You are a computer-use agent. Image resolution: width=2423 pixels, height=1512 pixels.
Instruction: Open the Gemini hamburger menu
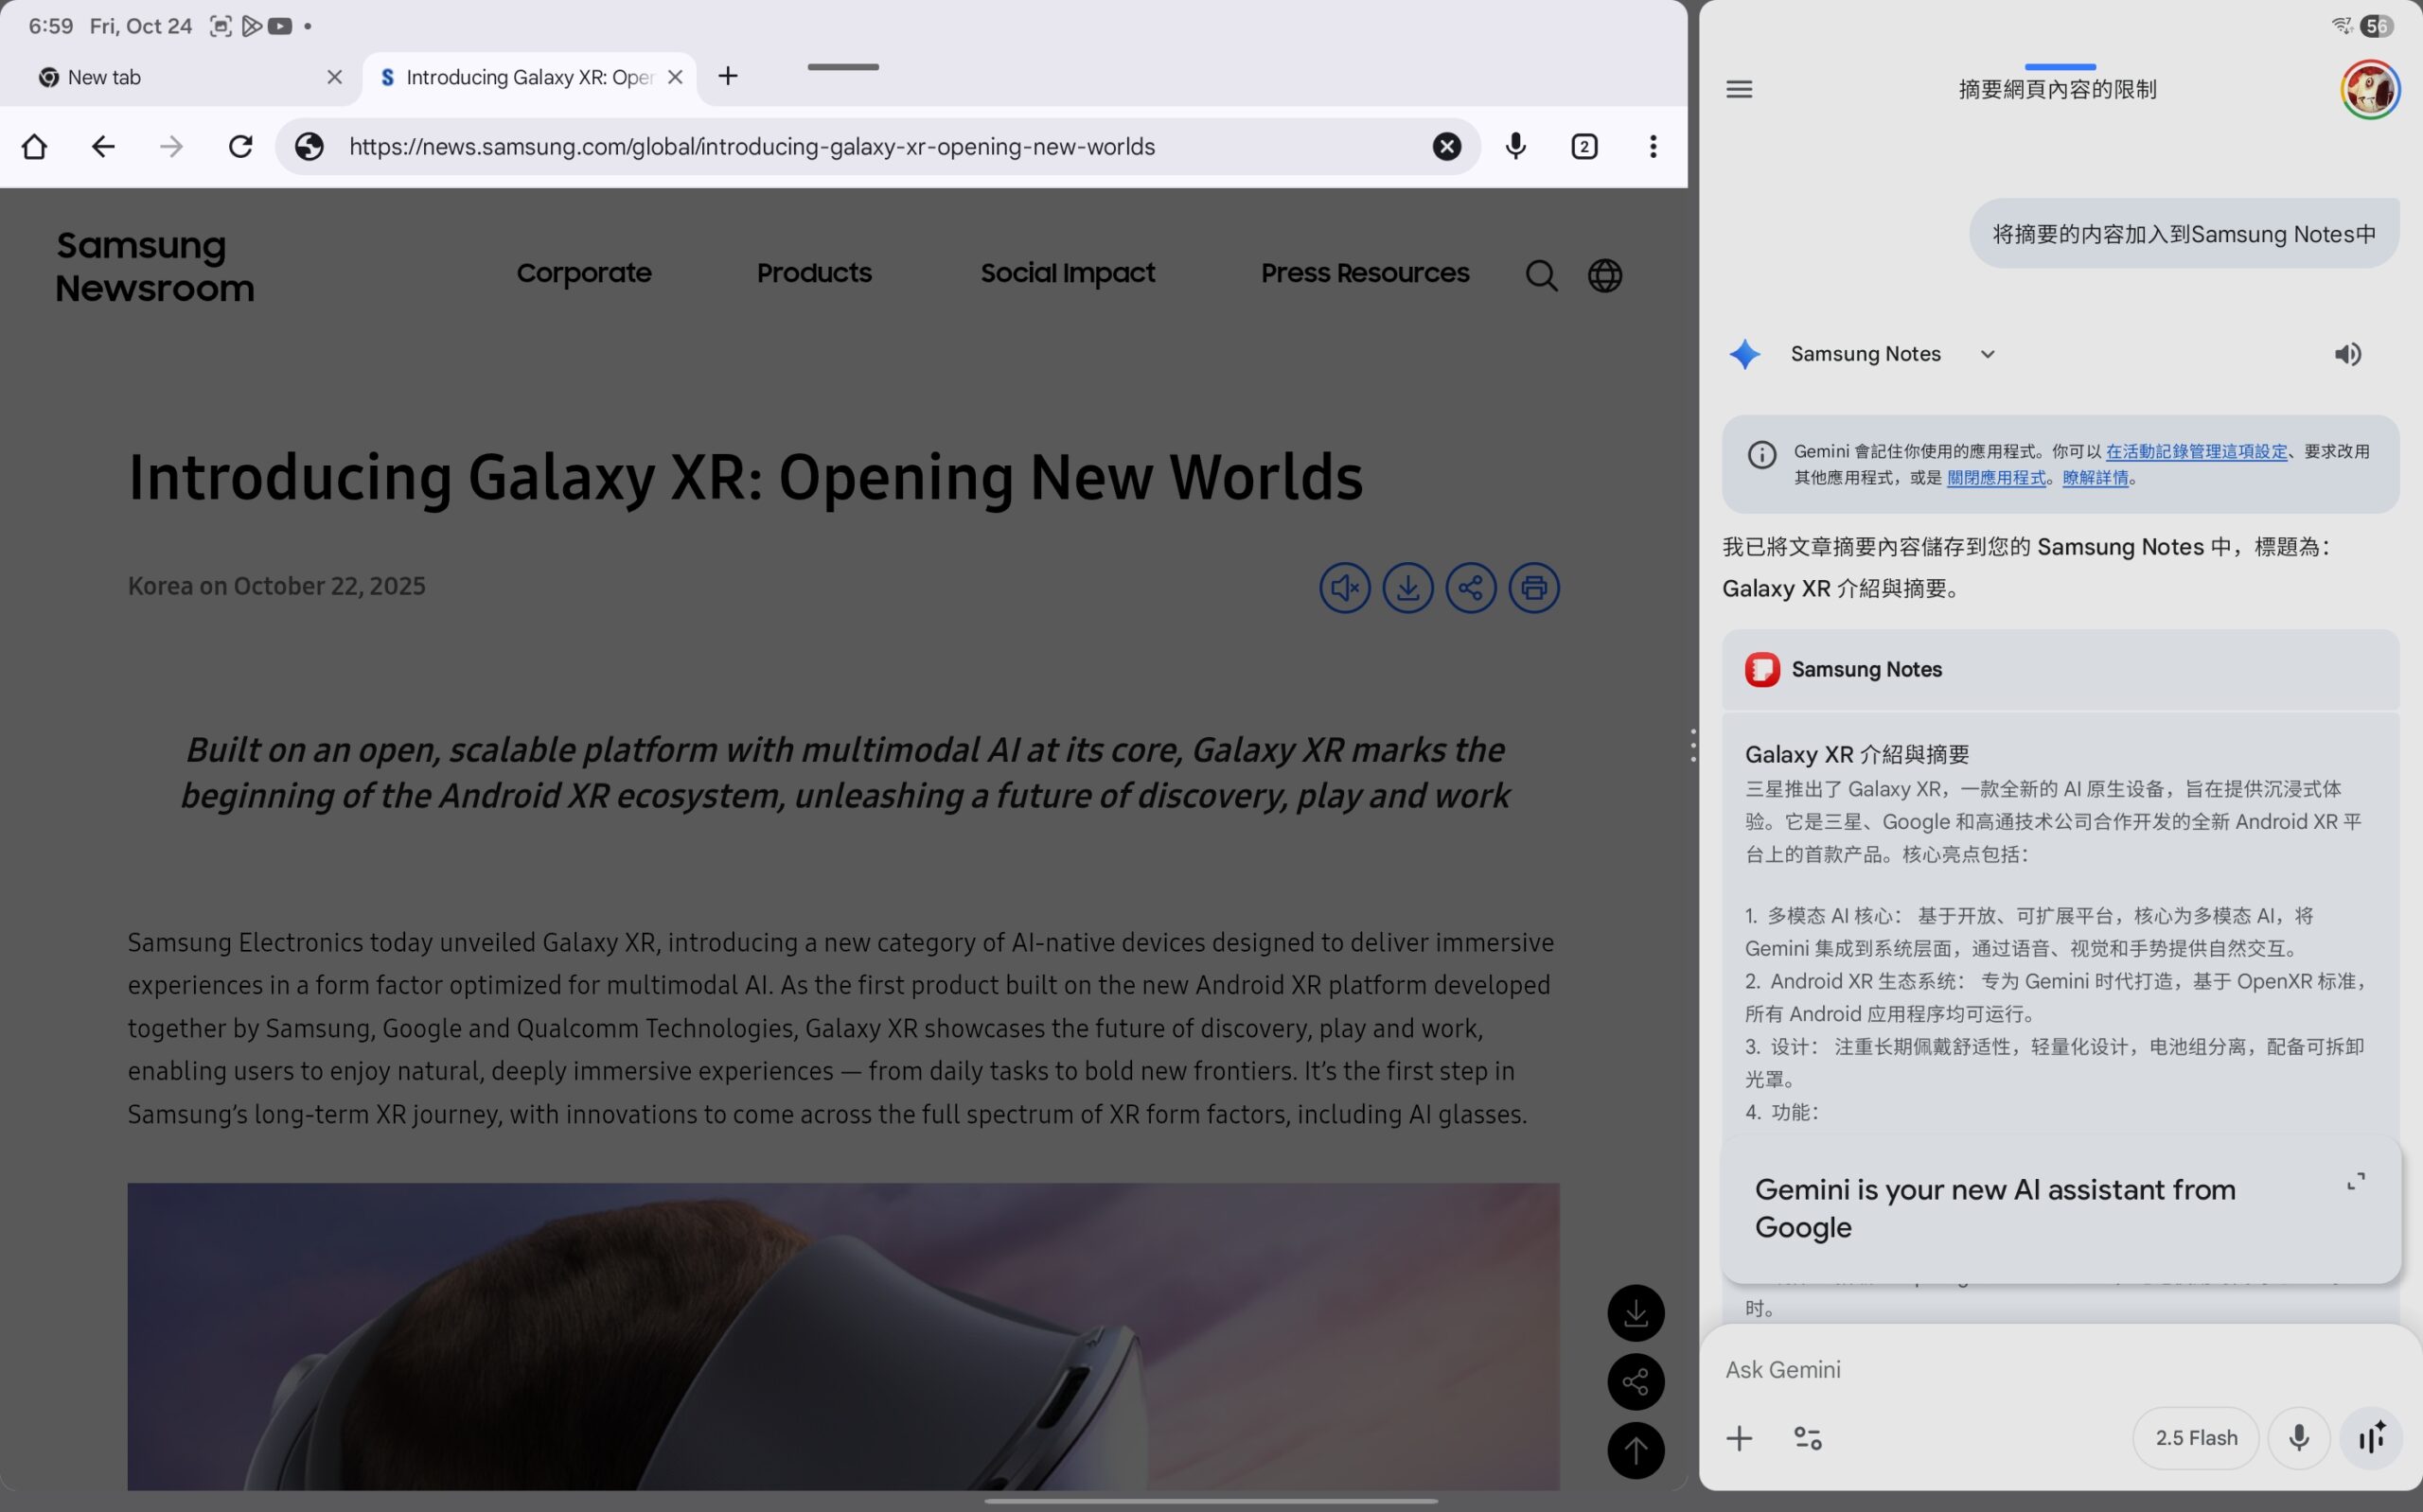[1739, 89]
